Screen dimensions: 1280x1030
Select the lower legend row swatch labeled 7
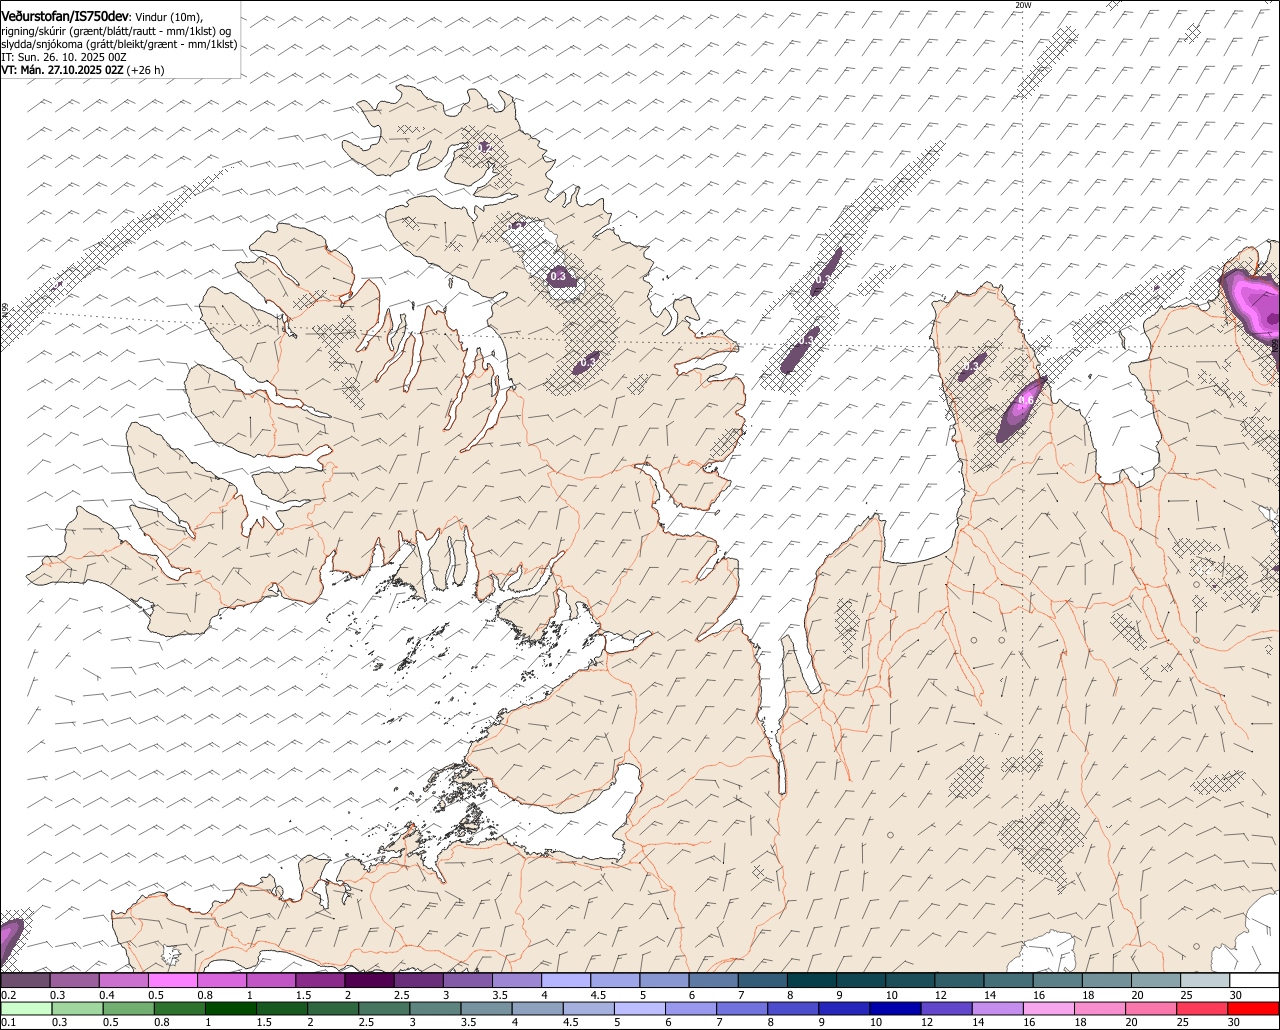click(x=742, y=1008)
